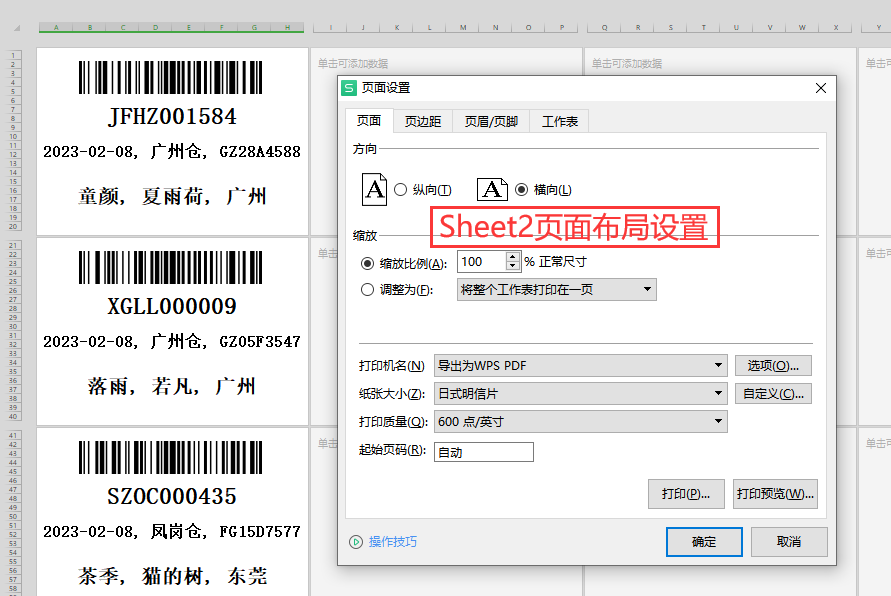Open the 打印质量 dropdown 600 点/英寸
The image size is (891, 596).
pyautogui.click(x=581, y=422)
